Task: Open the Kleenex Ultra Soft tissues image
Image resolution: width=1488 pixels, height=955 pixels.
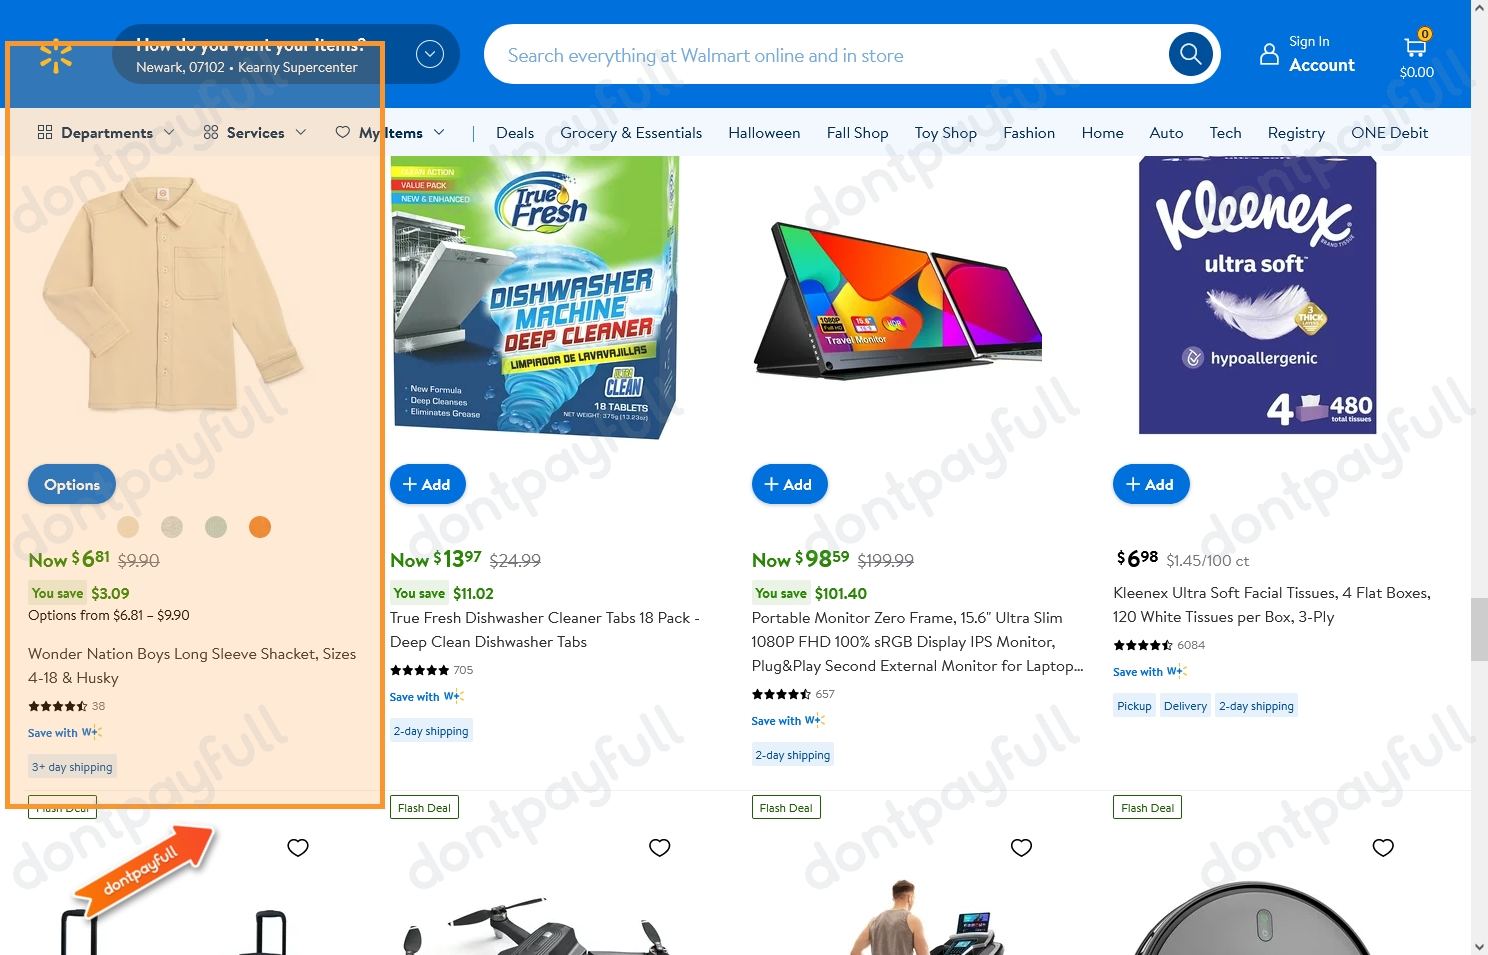Action: click(x=1257, y=296)
